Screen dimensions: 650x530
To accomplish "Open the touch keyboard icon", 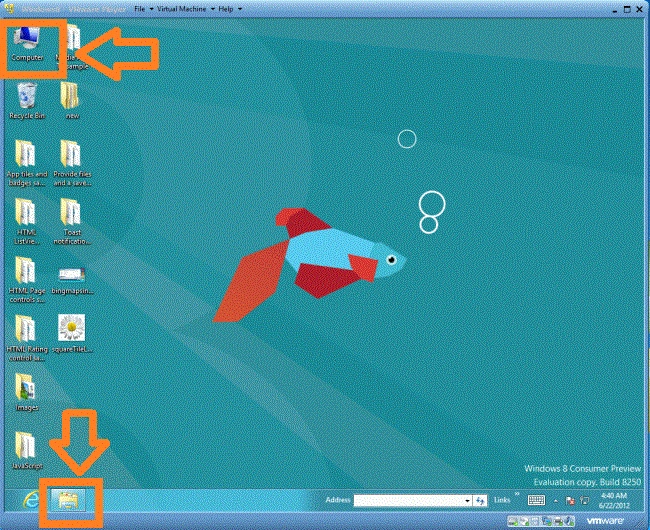I will click(536, 500).
